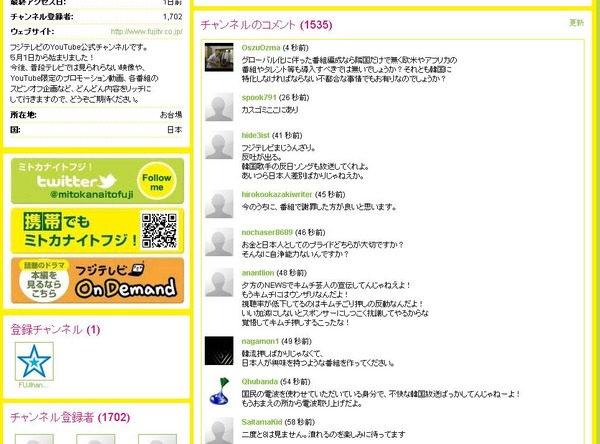The width and height of the screenshot is (600, 444).
Task: Click spook791's comment カスゴミここにあり
Action: coord(270,109)
